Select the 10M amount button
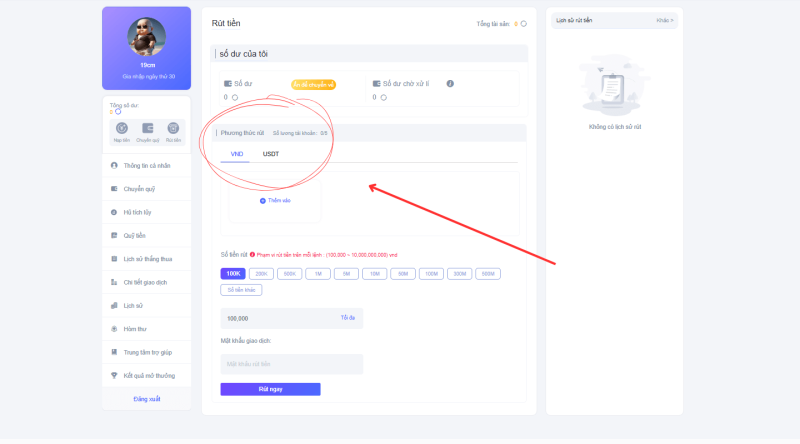This screenshot has width=800, height=444. (374, 274)
